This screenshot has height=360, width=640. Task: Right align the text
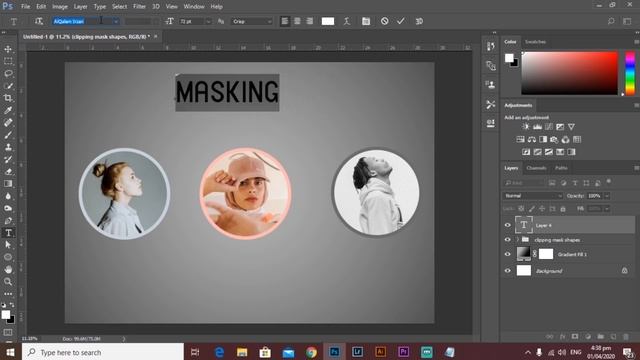(310, 21)
